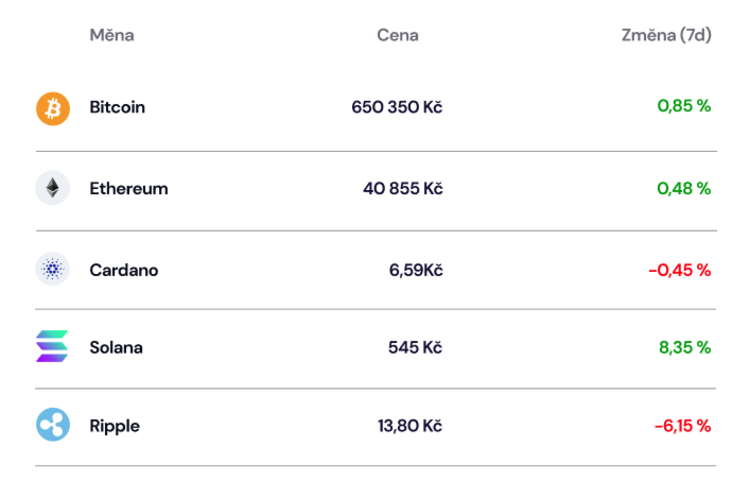750x498 pixels.
Task: Click Solana's 8,35 % weekly change
Action: tap(684, 347)
